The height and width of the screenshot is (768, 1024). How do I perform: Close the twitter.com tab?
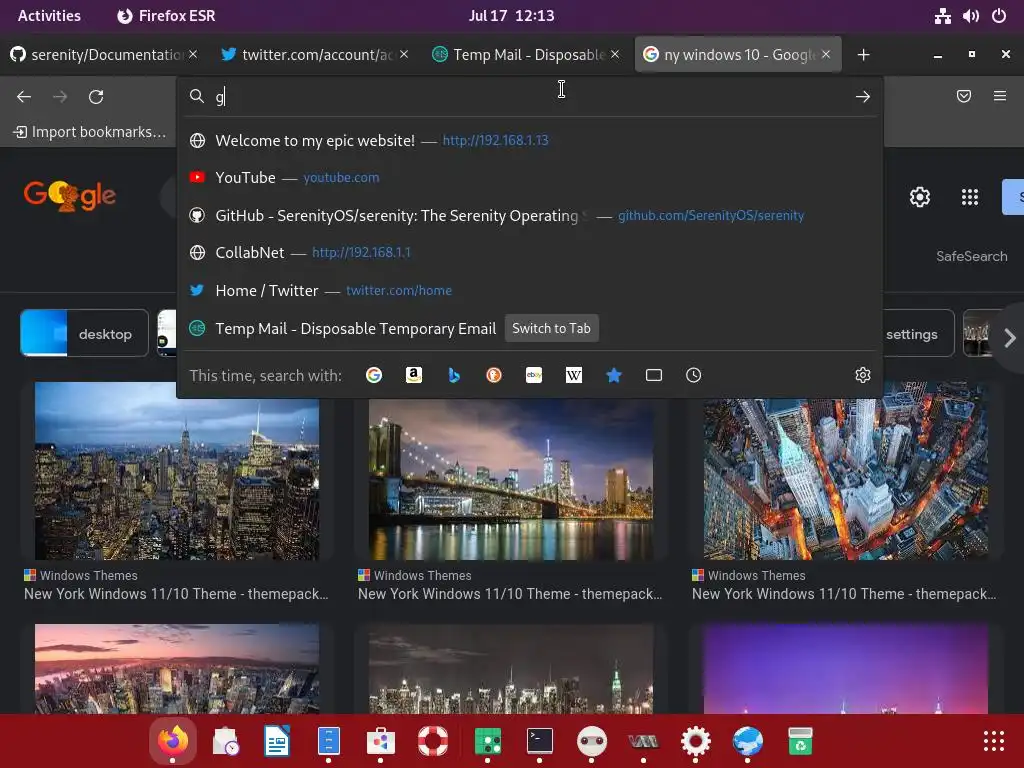click(x=404, y=54)
